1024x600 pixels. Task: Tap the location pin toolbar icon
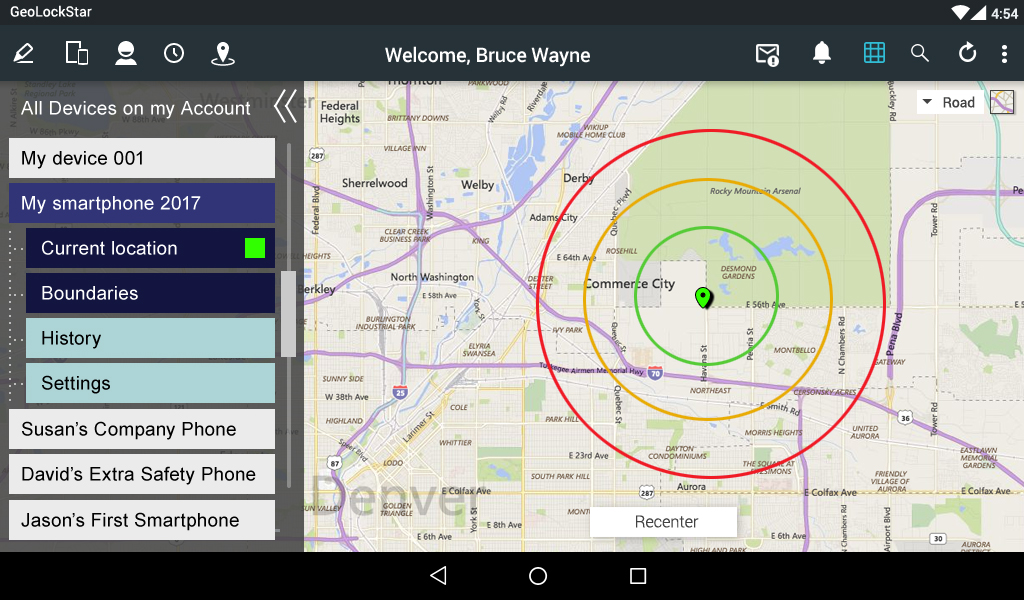[223, 54]
